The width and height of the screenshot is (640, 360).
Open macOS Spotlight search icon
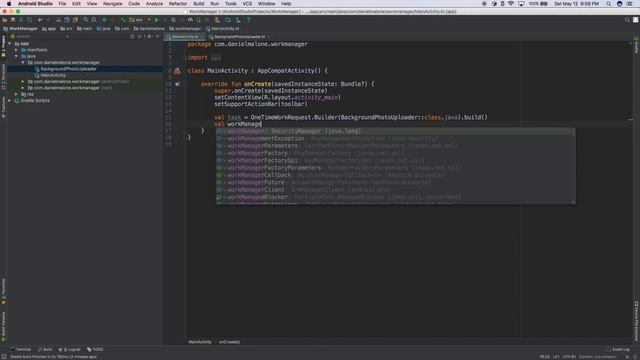click(609, 4)
